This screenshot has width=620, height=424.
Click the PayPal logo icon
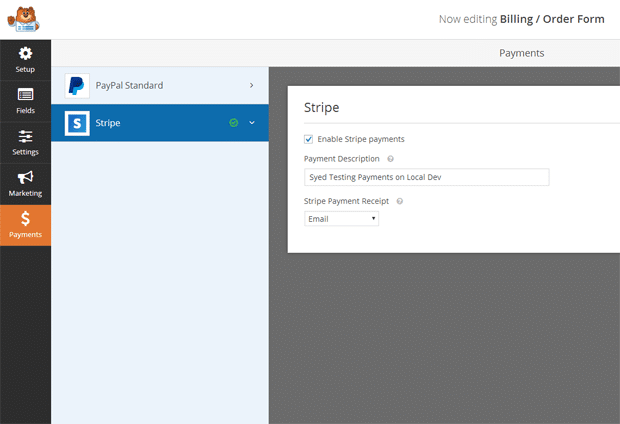pyautogui.click(x=77, y=85)
